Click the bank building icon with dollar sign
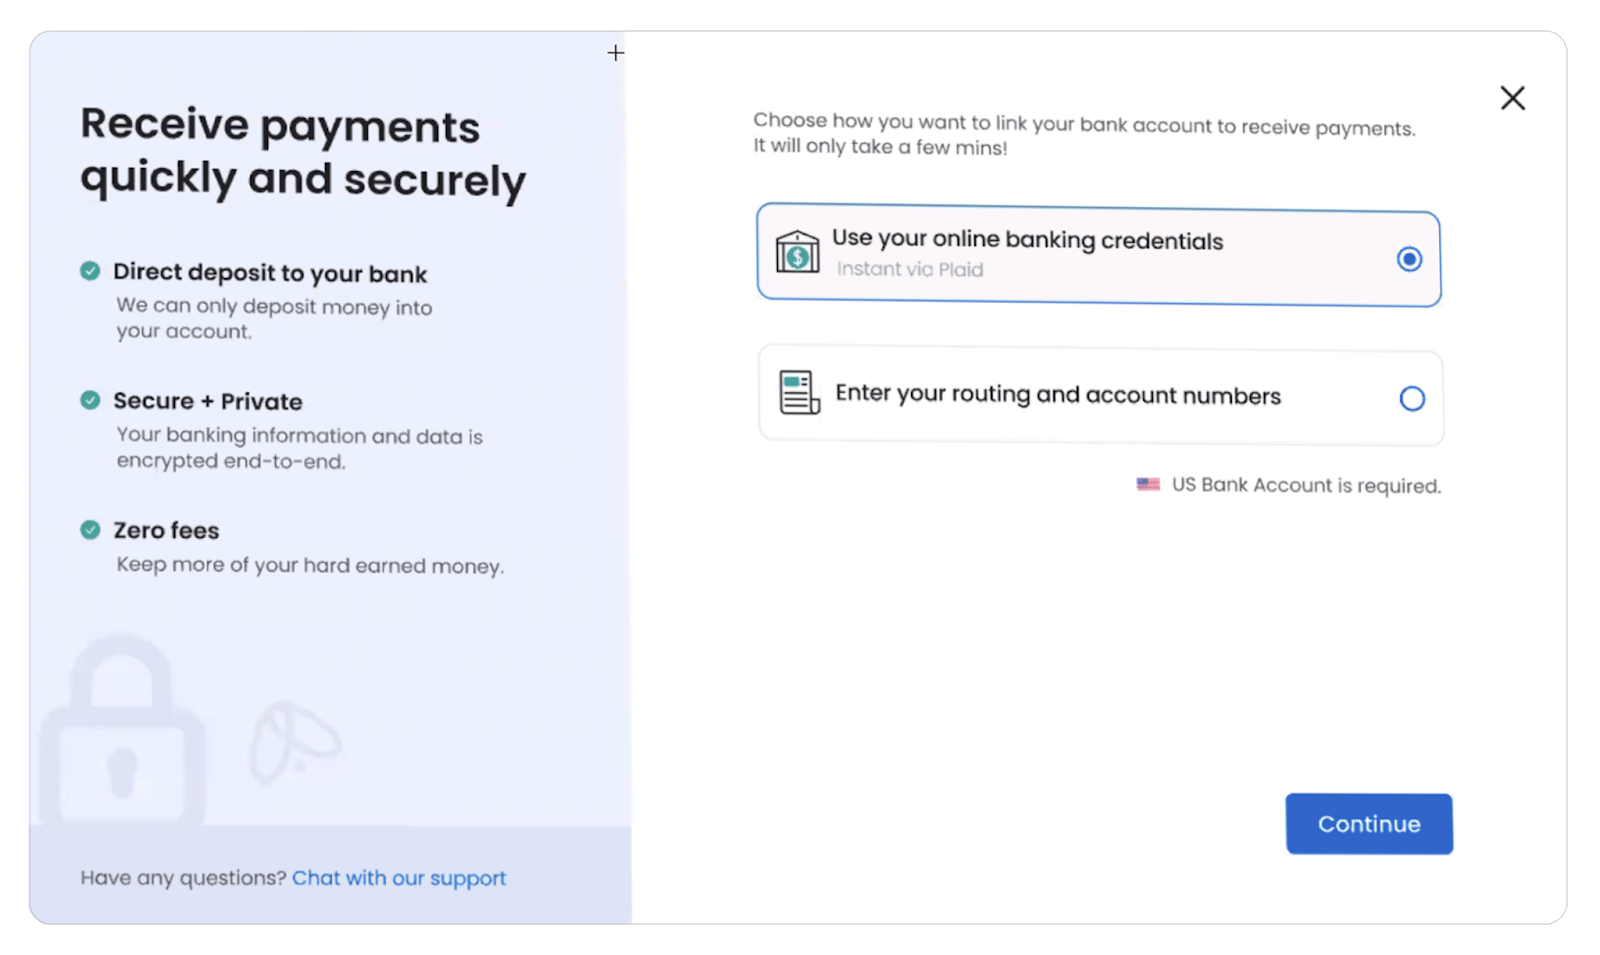 click(x=797, y=252)
